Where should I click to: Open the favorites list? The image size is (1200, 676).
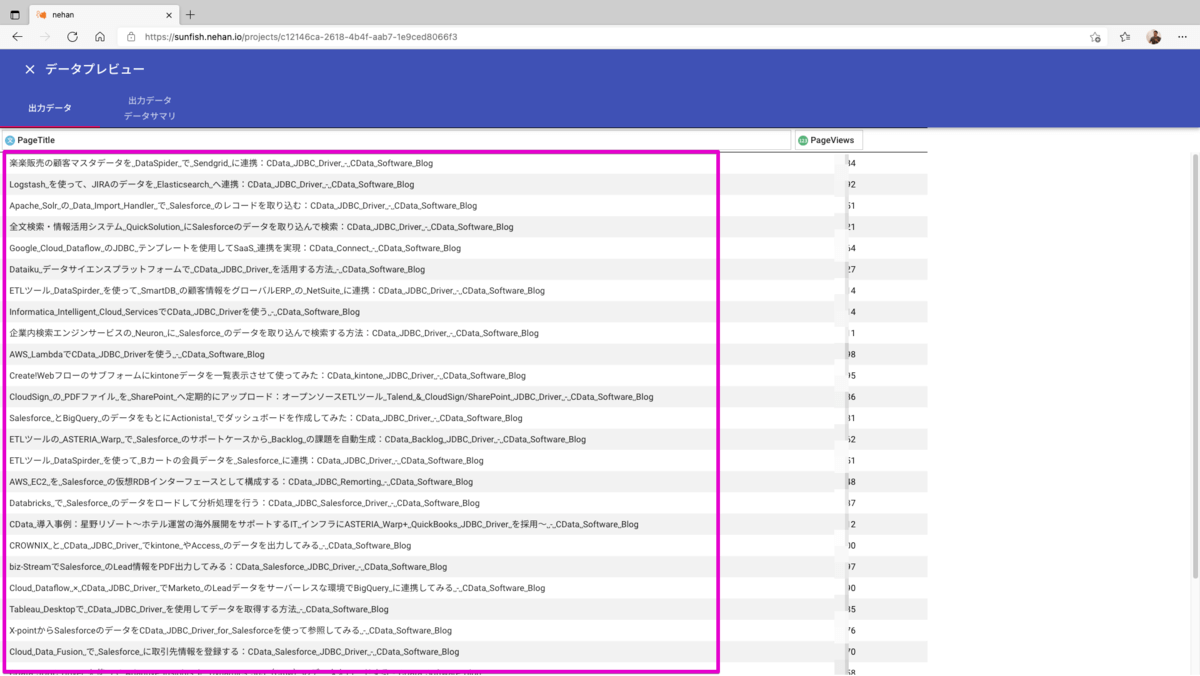click(x=1125, y=37)
